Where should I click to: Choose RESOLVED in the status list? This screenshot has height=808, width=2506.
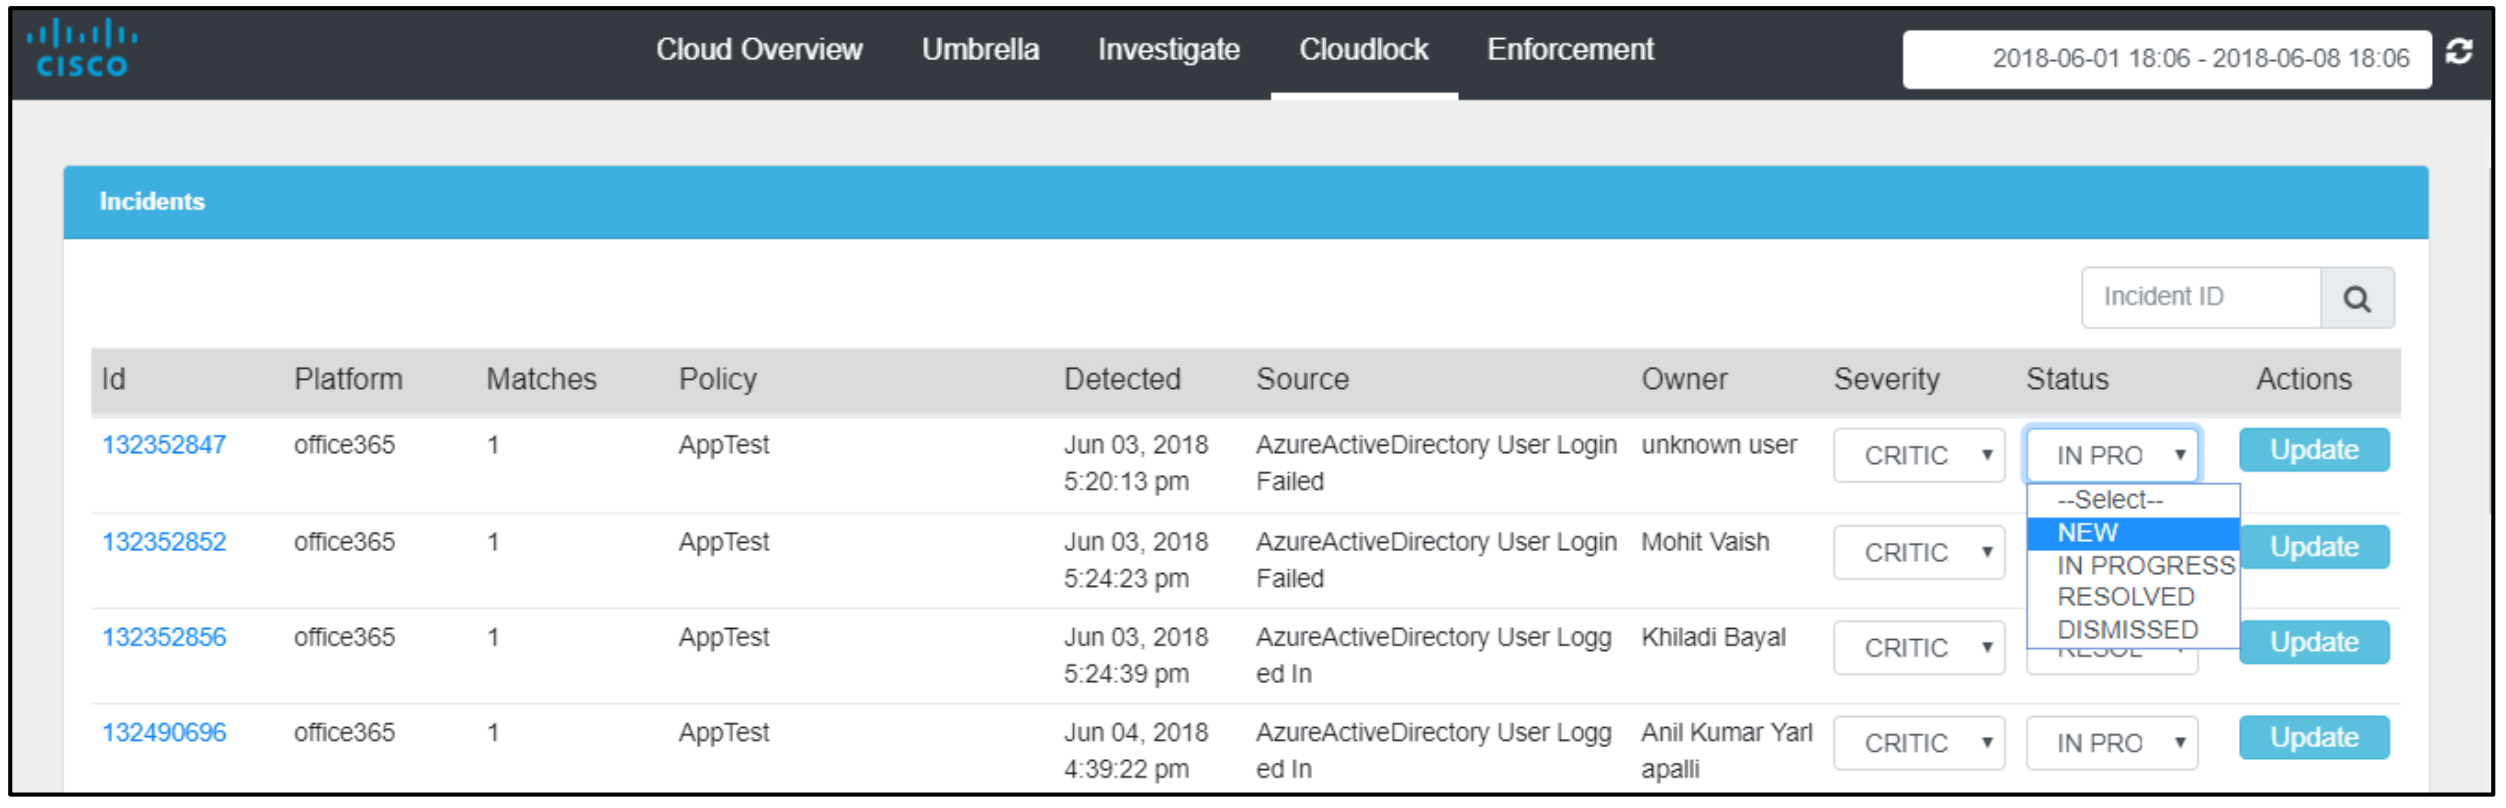[x=2133, y=597]
